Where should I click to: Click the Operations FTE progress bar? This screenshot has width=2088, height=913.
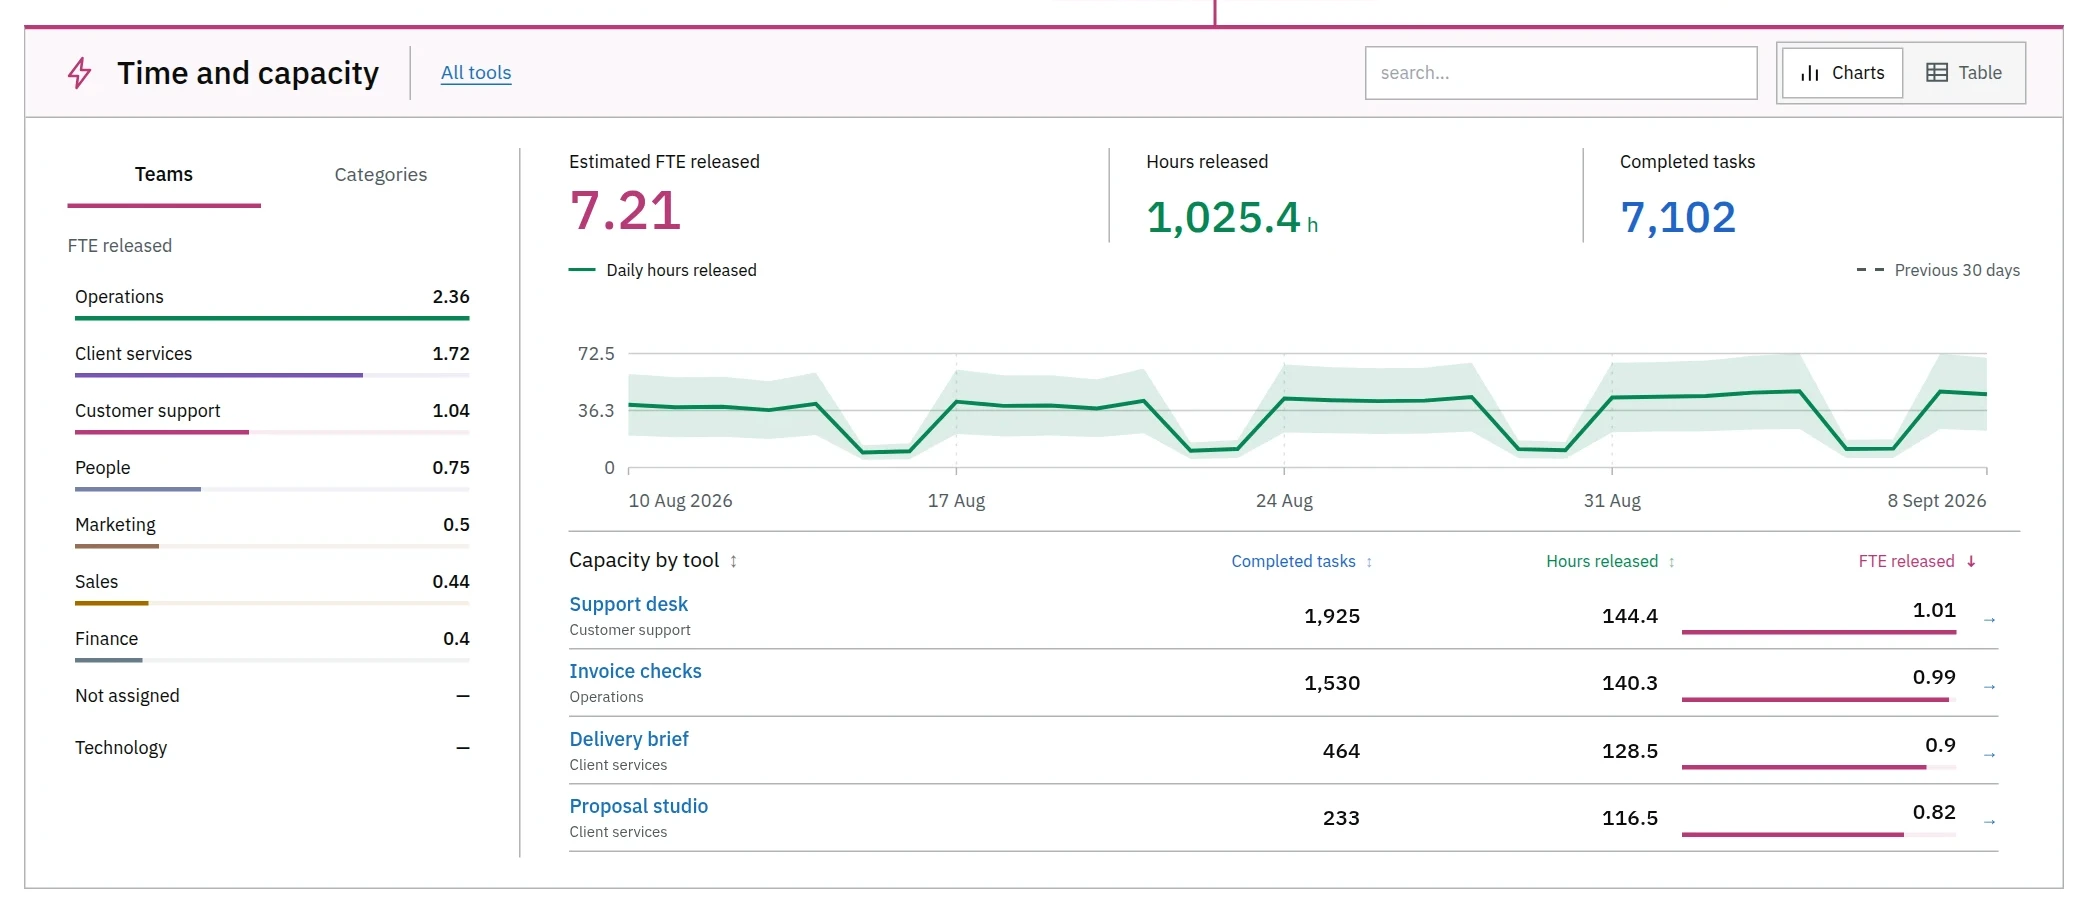click(x=272, y=319)
